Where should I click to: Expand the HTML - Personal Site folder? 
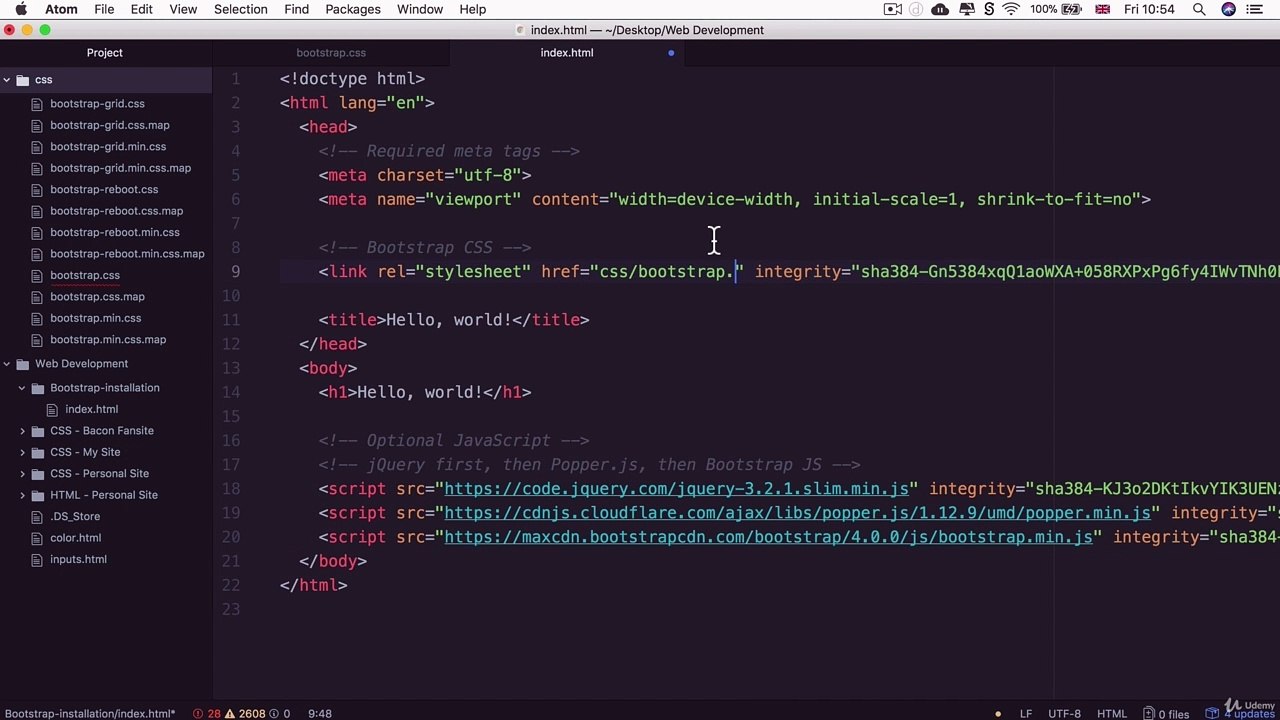22,495
